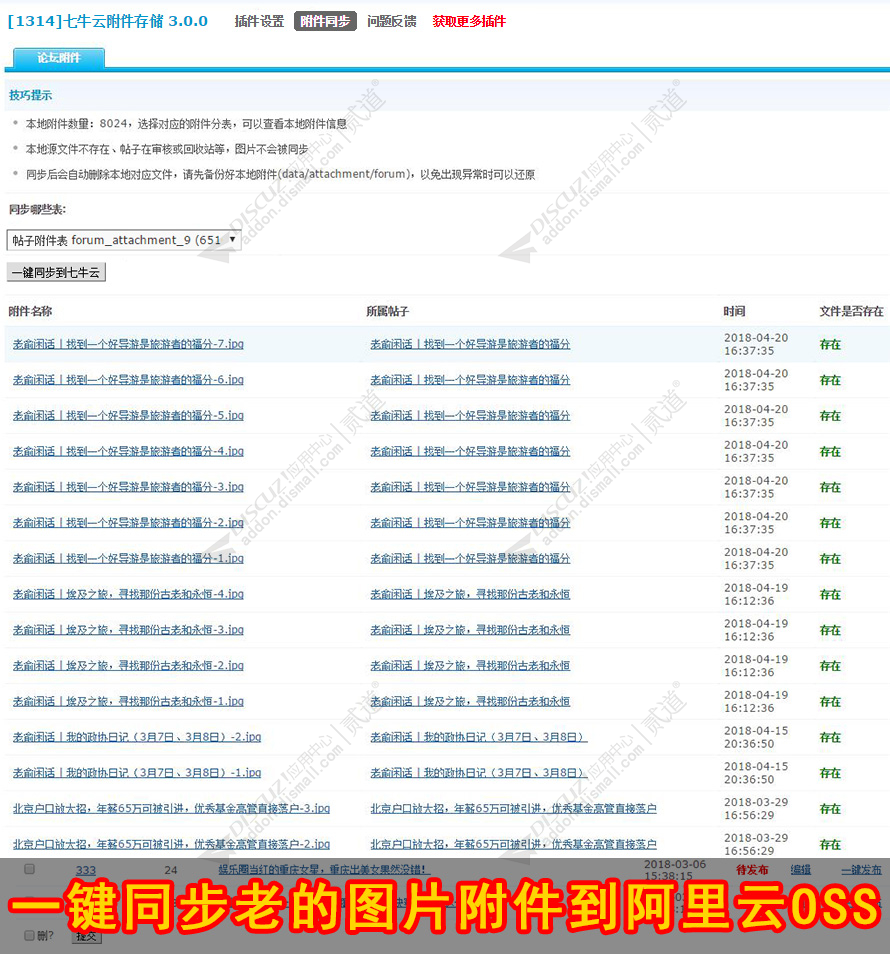Screen dimensions: 890x954
Task: Open the 问题反馈 menu item
Action: [x=392, y=21]
